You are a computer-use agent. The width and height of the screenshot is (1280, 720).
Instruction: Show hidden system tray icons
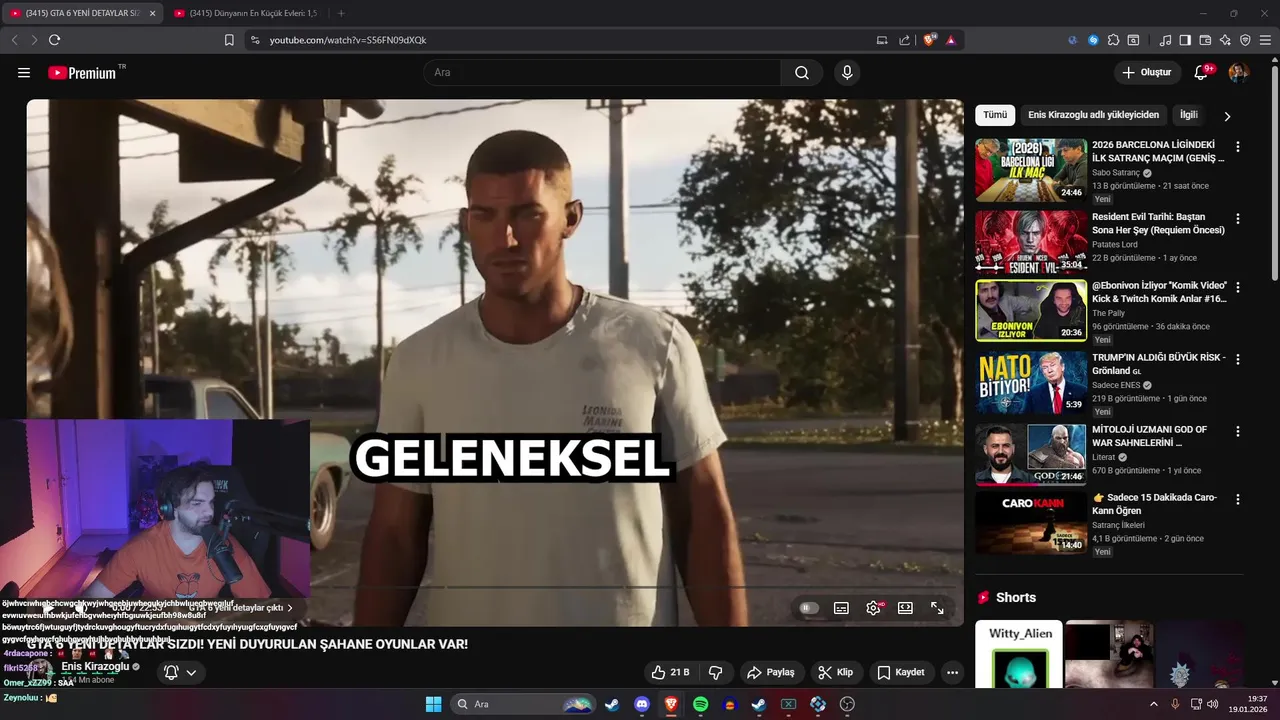pyautogui.click(x=1153, y=704)
